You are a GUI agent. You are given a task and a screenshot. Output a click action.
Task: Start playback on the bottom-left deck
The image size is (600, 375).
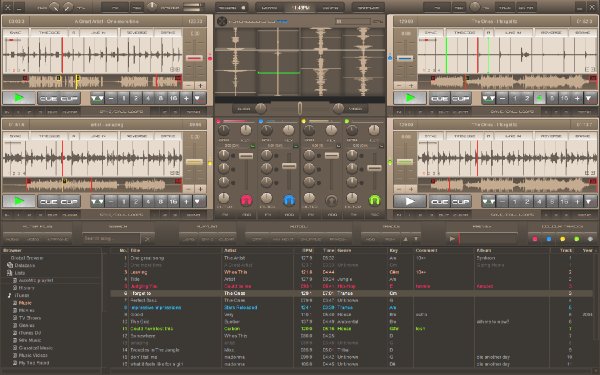click(19, 201)
